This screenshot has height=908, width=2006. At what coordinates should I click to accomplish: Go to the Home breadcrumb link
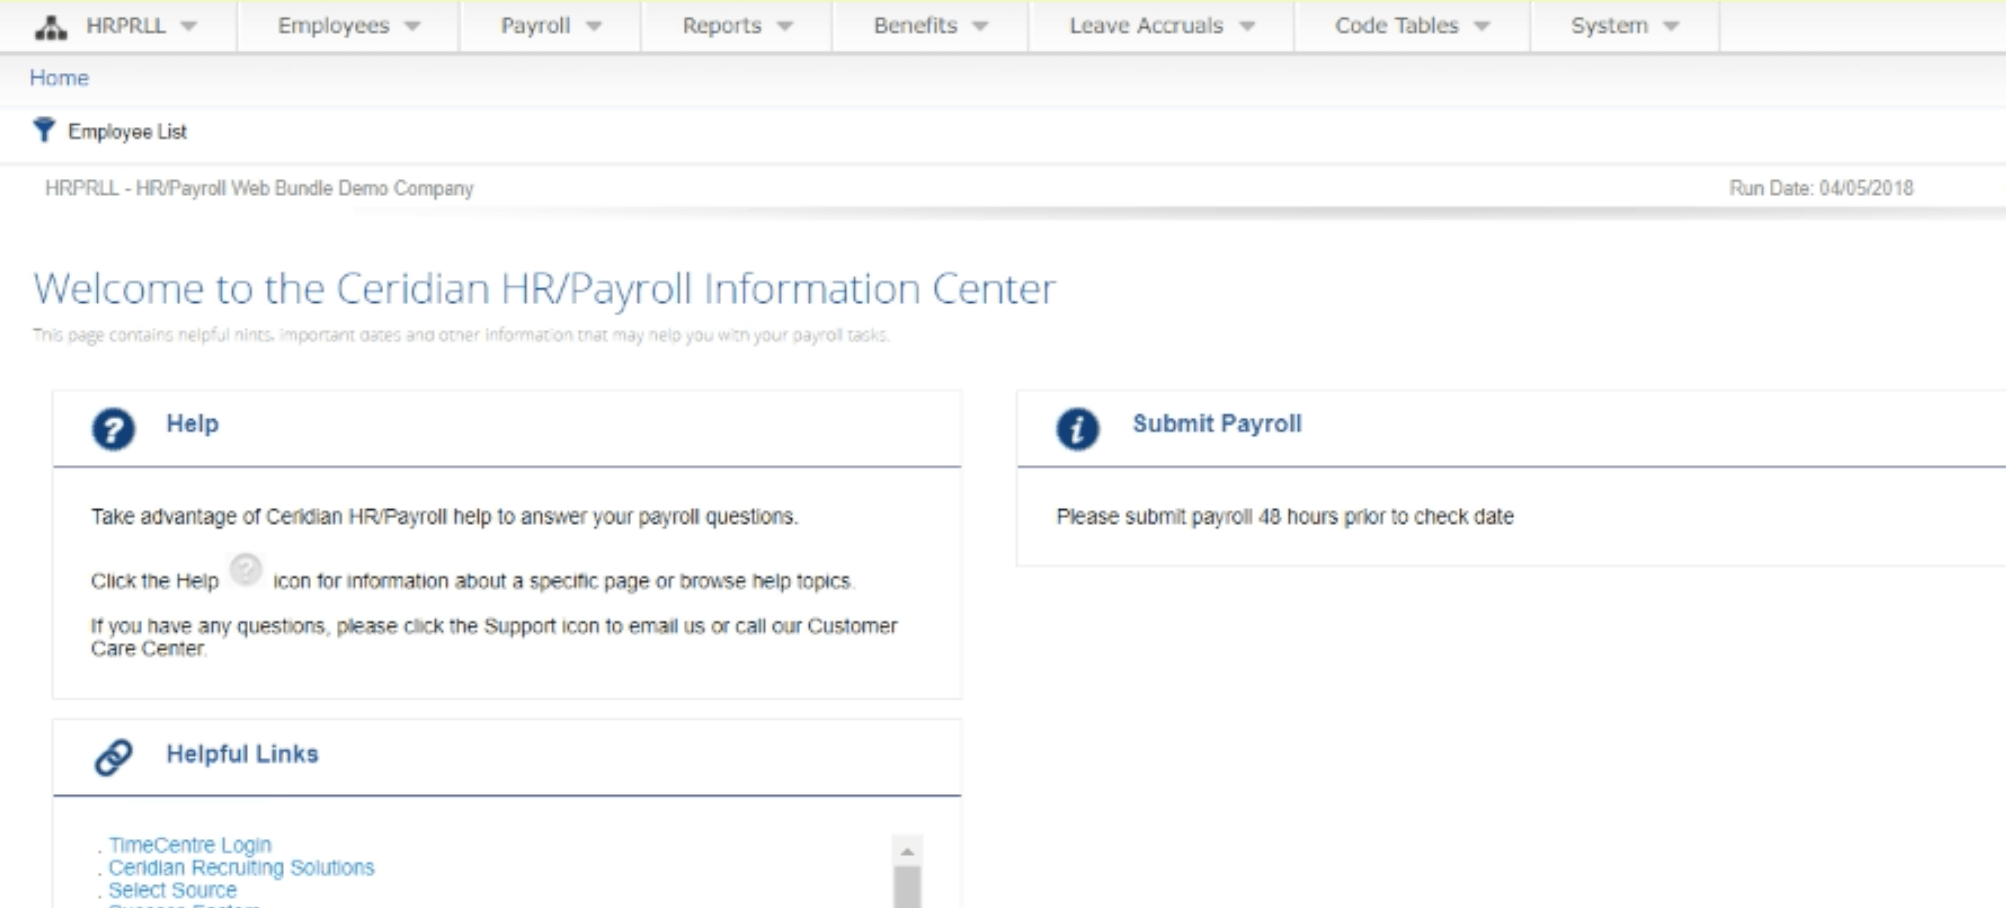[x=59, y=78]
